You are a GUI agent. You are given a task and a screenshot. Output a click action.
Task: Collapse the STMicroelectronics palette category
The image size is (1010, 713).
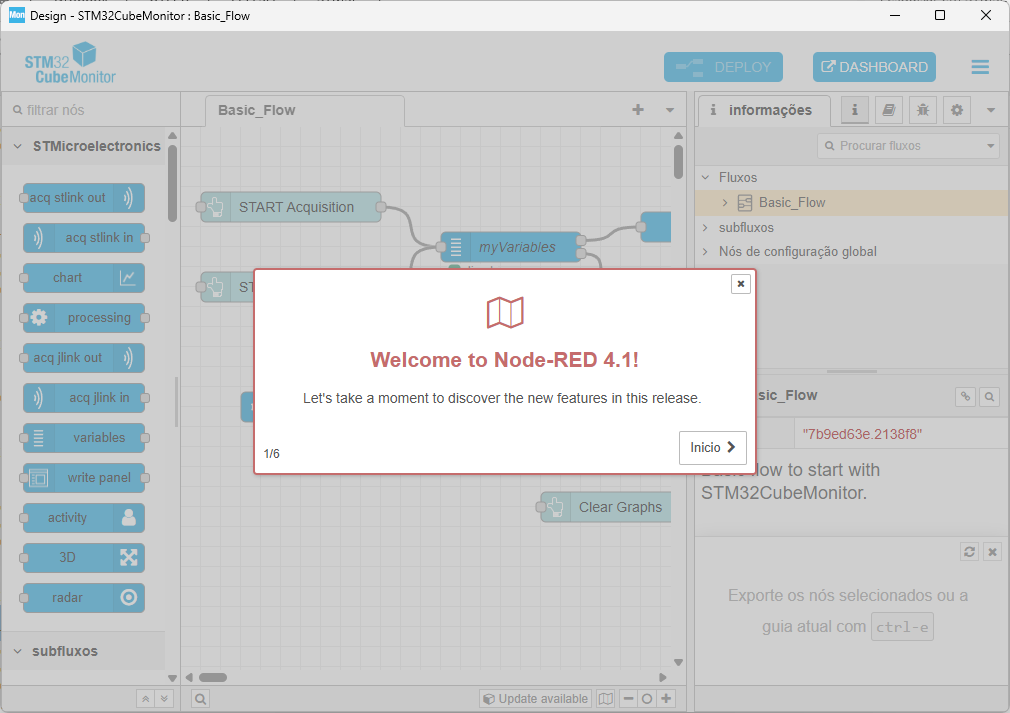click(x=18, y=146)
